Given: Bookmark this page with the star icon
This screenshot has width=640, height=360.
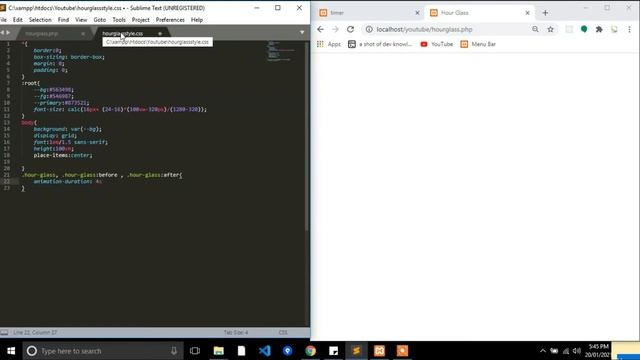Looking at the screenshot, I should click(551, 29).
